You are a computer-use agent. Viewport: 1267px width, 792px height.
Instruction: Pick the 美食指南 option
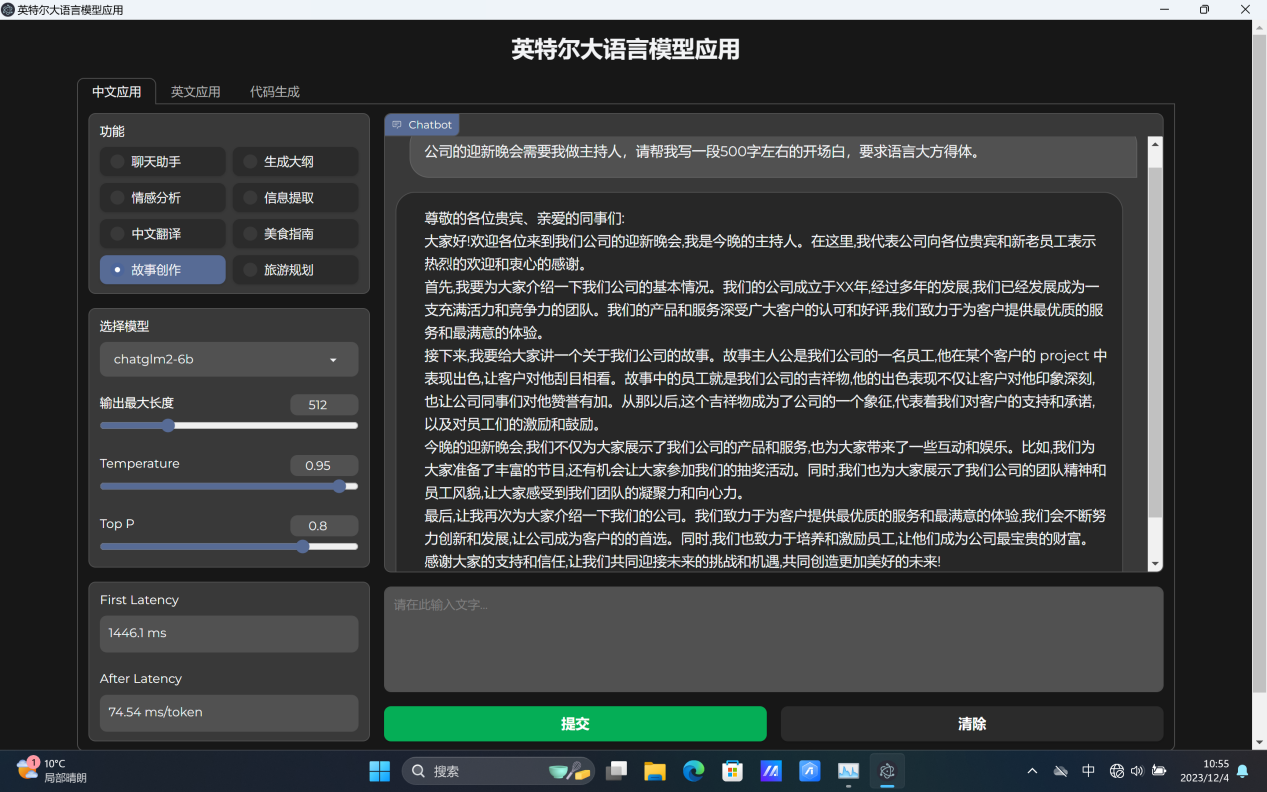coord(295,234)
